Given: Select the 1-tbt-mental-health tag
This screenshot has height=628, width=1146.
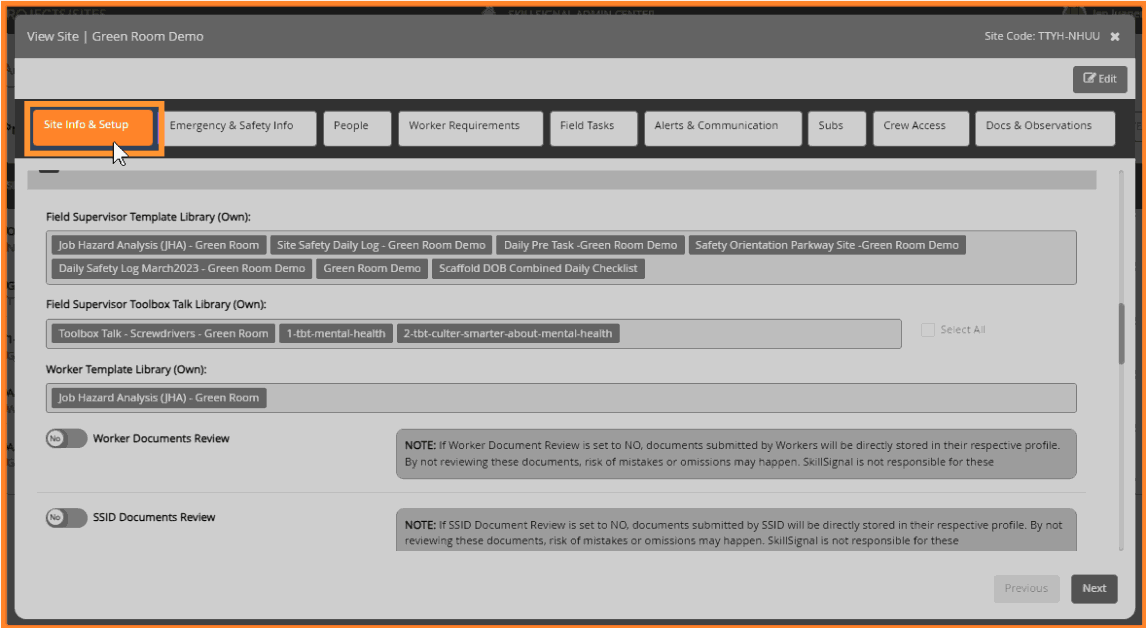Looking at the screenshot, I should coord(336,333).
